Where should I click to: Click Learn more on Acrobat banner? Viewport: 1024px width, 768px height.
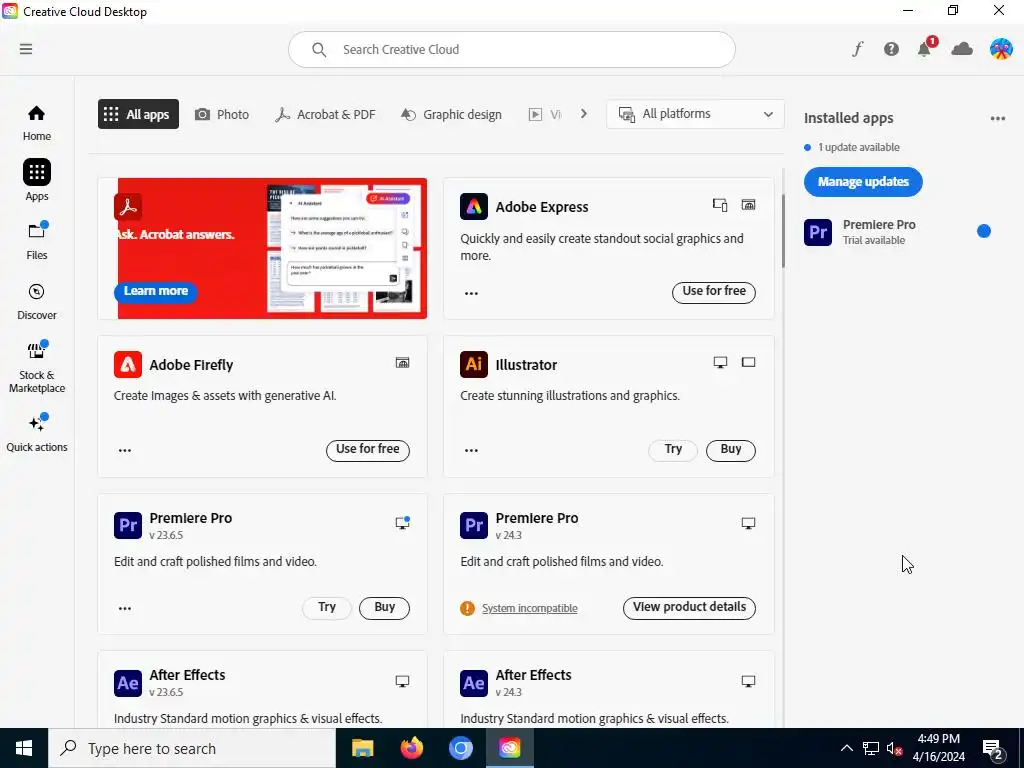(x=155, y=291)
